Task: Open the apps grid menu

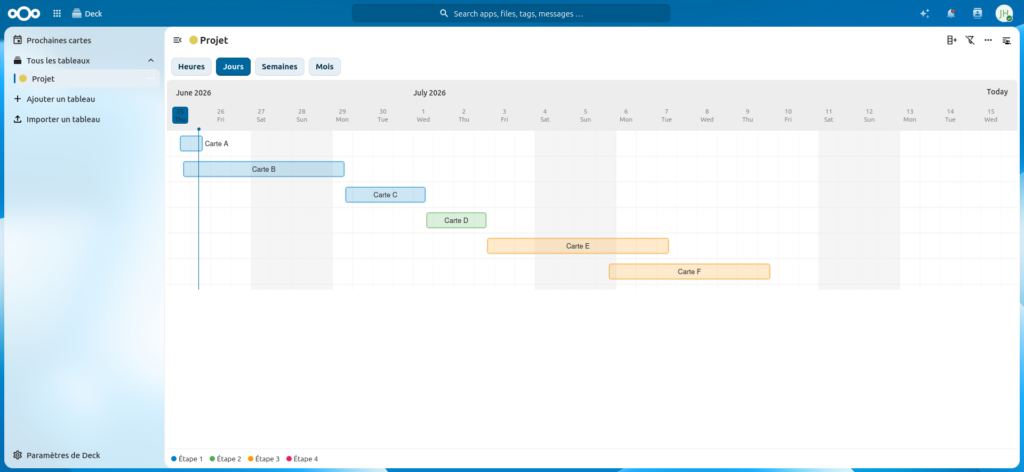Action: click(x=57, y=13)
